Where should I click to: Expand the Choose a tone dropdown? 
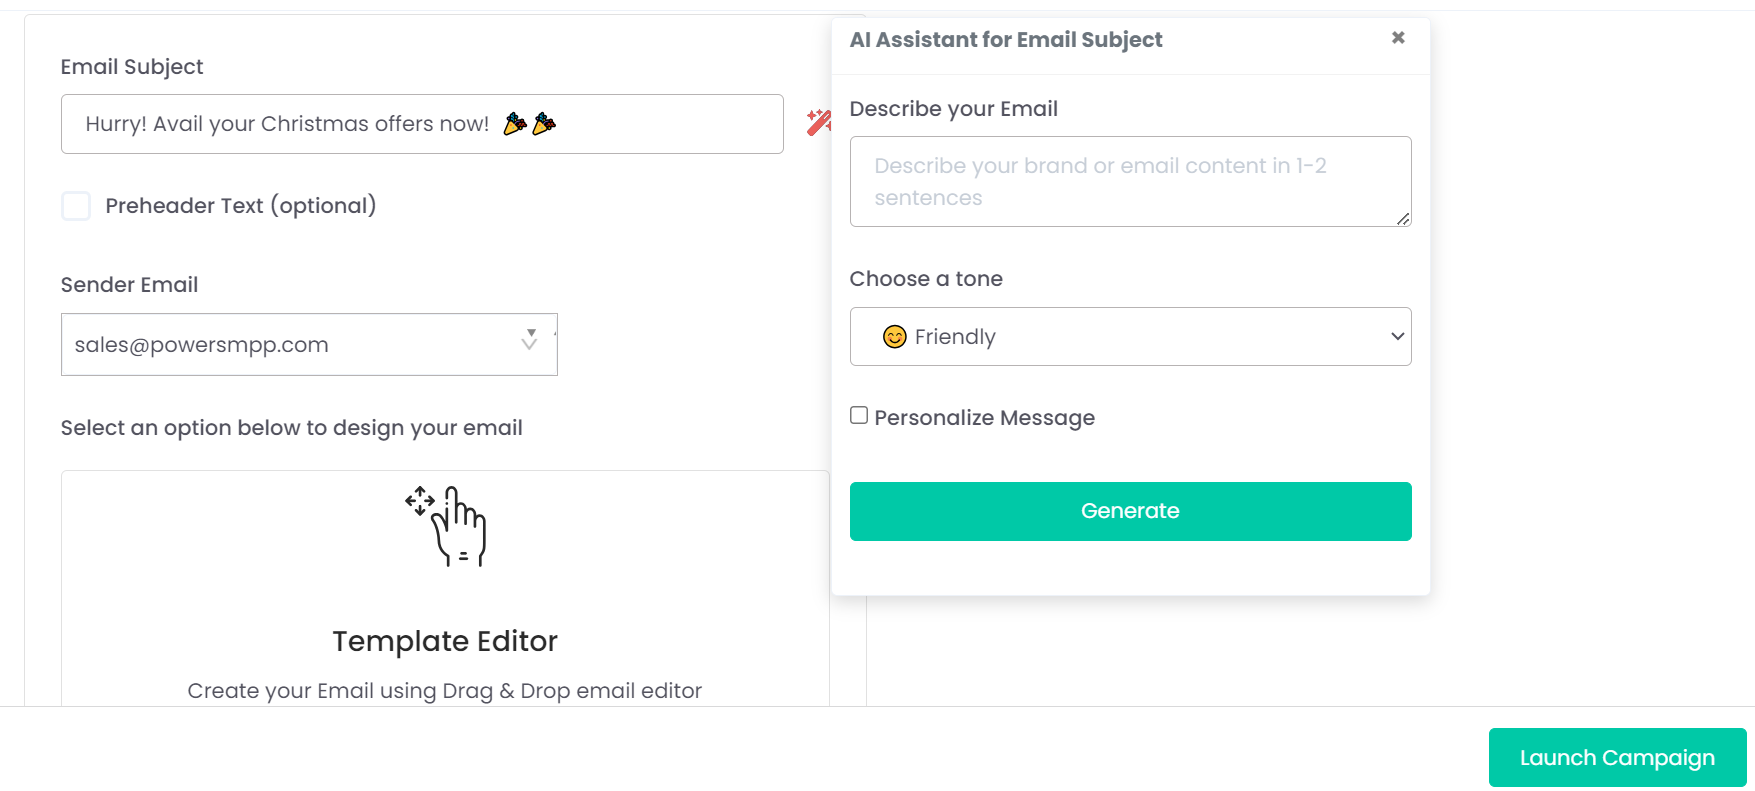[x=1130, y=337]
